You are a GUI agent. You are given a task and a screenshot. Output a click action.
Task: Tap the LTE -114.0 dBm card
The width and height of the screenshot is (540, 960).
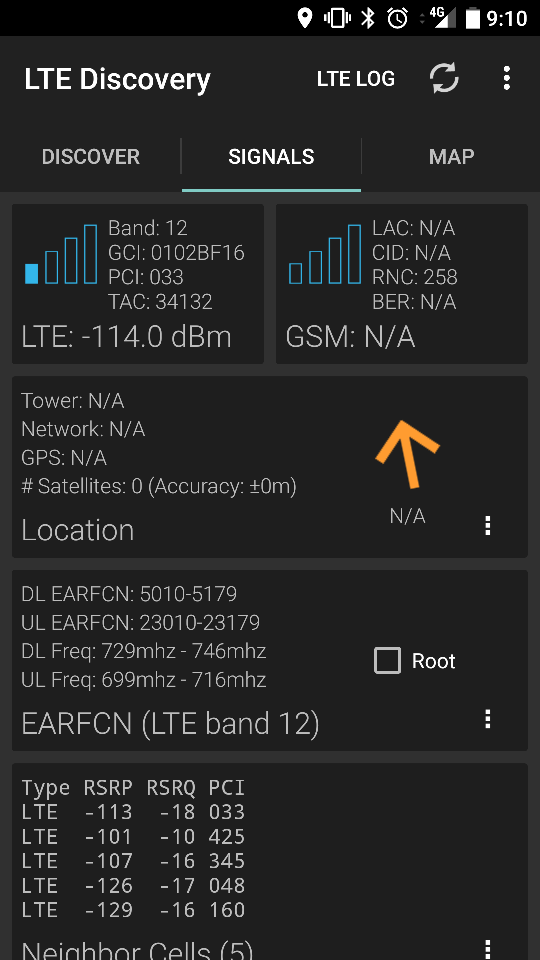[x=138, y=283]
